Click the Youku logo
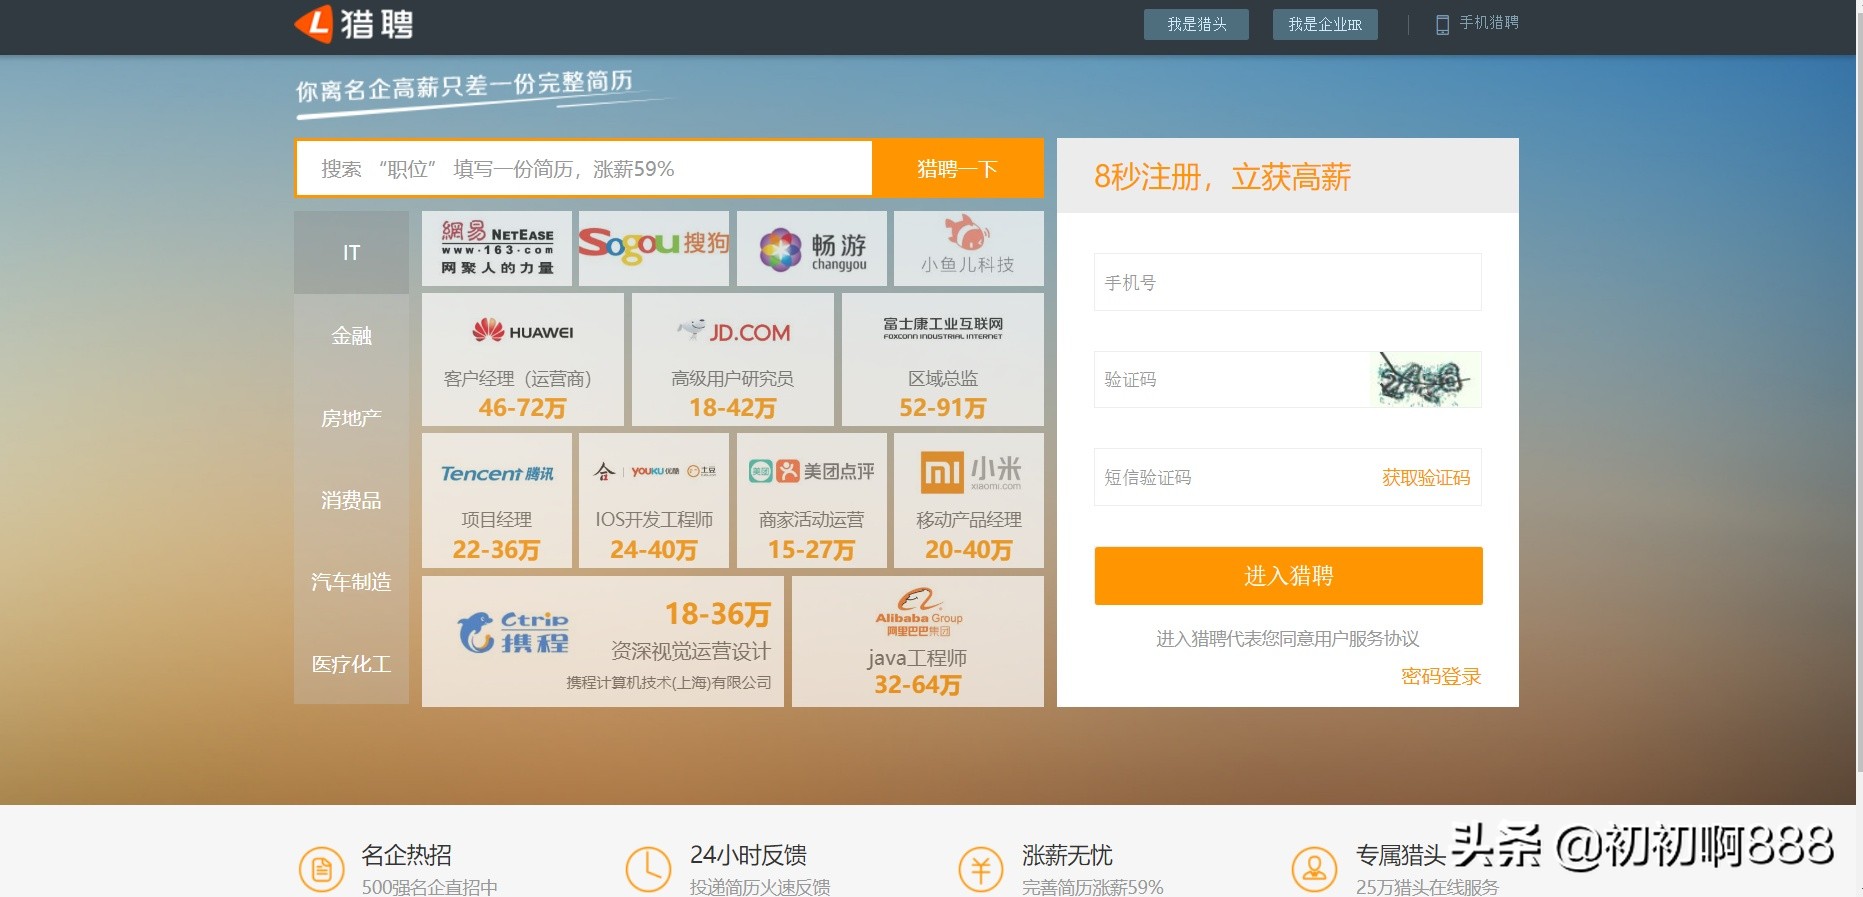1863x897 pixels. pos(655,471)
